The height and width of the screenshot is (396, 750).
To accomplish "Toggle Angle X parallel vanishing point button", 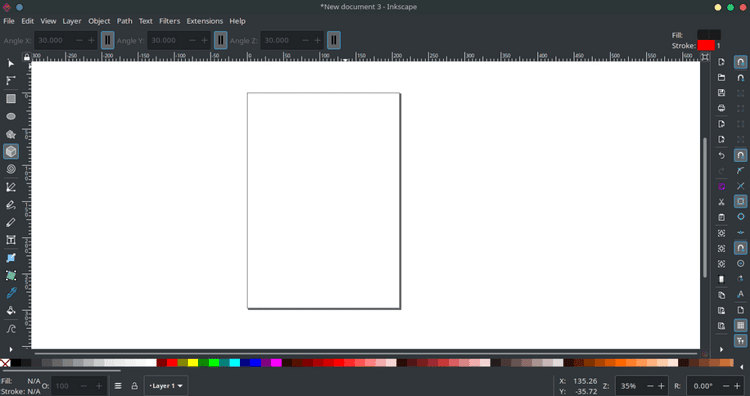I will coord(108,40).
